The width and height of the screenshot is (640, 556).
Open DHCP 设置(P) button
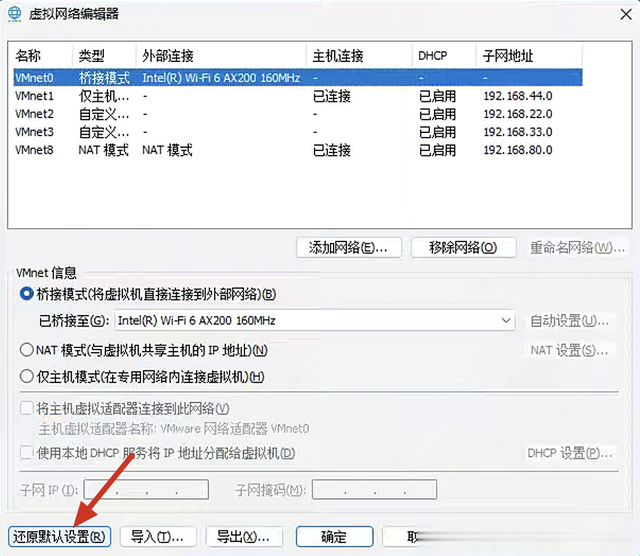pyautogui.click(x=570, y=453)
